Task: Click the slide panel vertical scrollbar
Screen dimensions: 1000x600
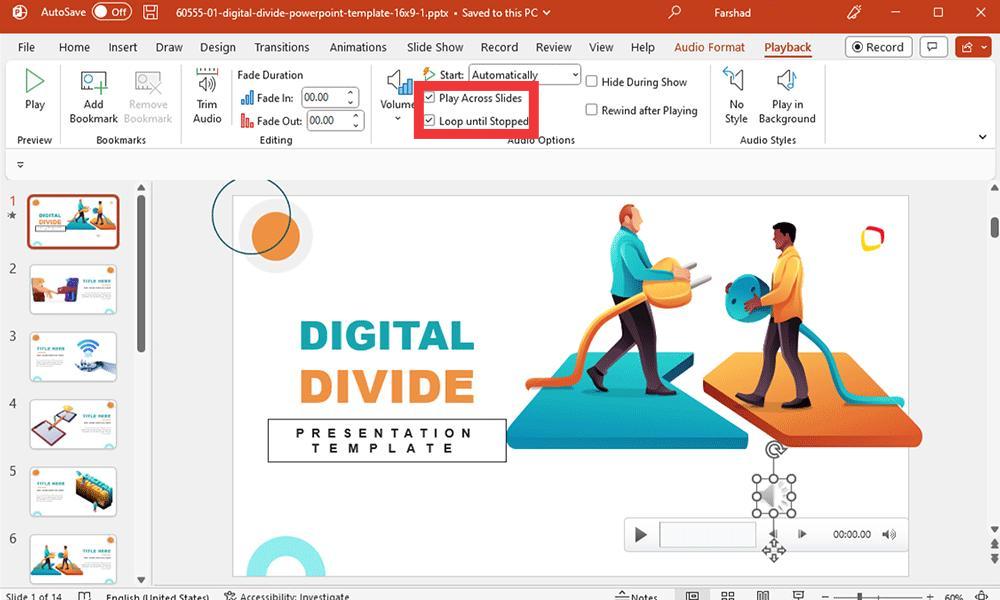Action: point(141,274)
